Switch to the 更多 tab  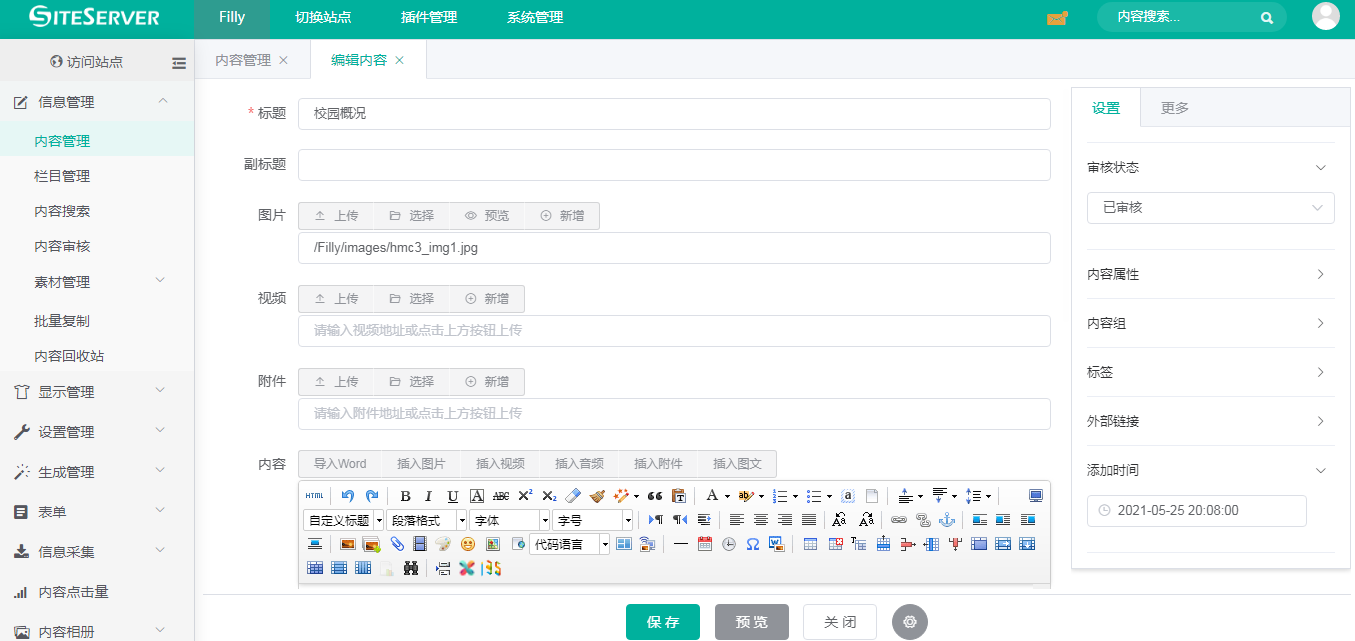(1174, 108)
